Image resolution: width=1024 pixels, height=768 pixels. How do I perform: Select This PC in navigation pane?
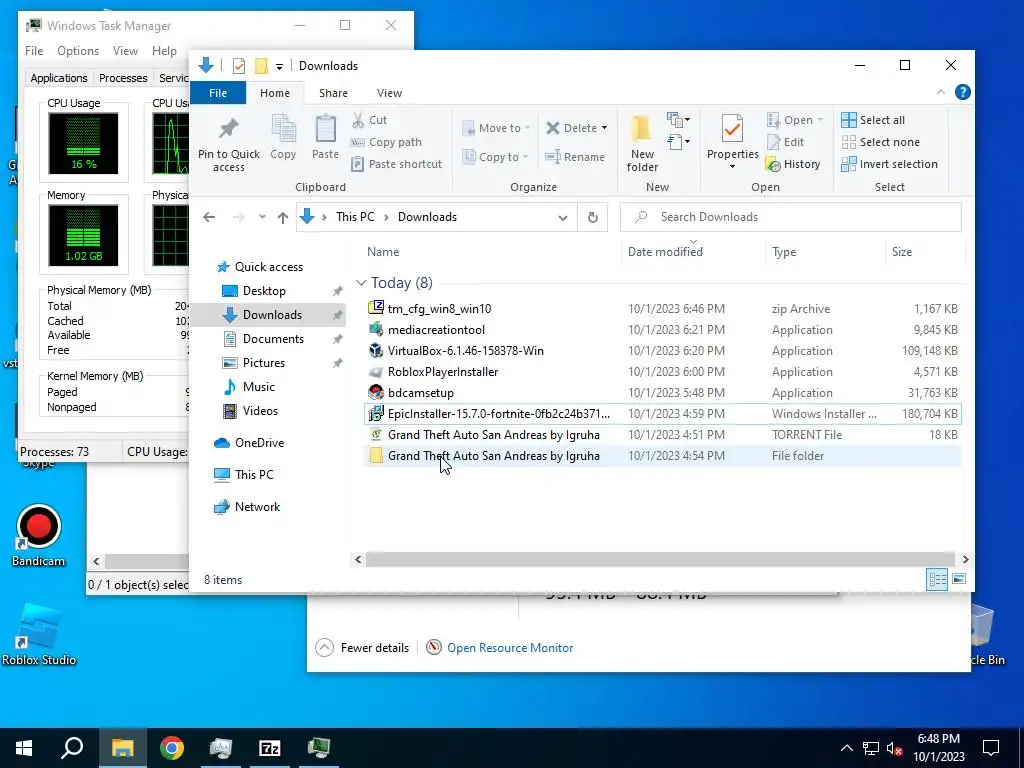click(x=253, y=475)
